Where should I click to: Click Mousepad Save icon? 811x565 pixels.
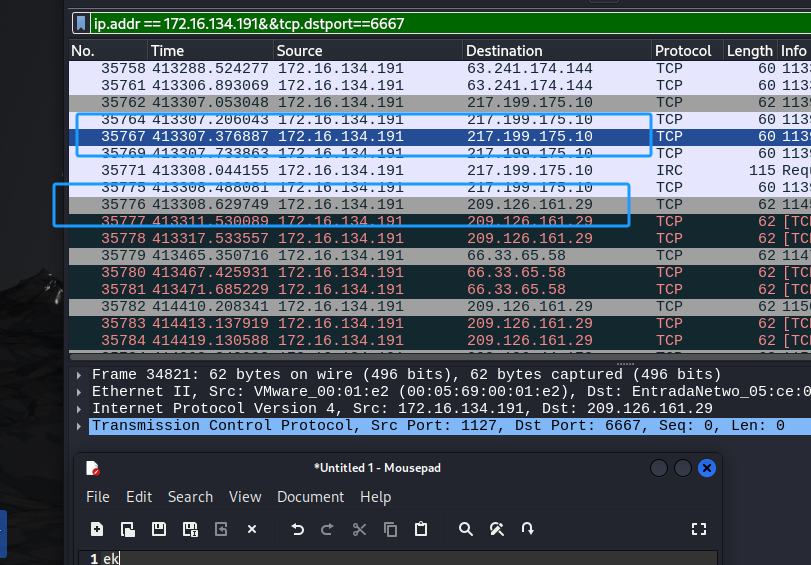tap(159, 529)
